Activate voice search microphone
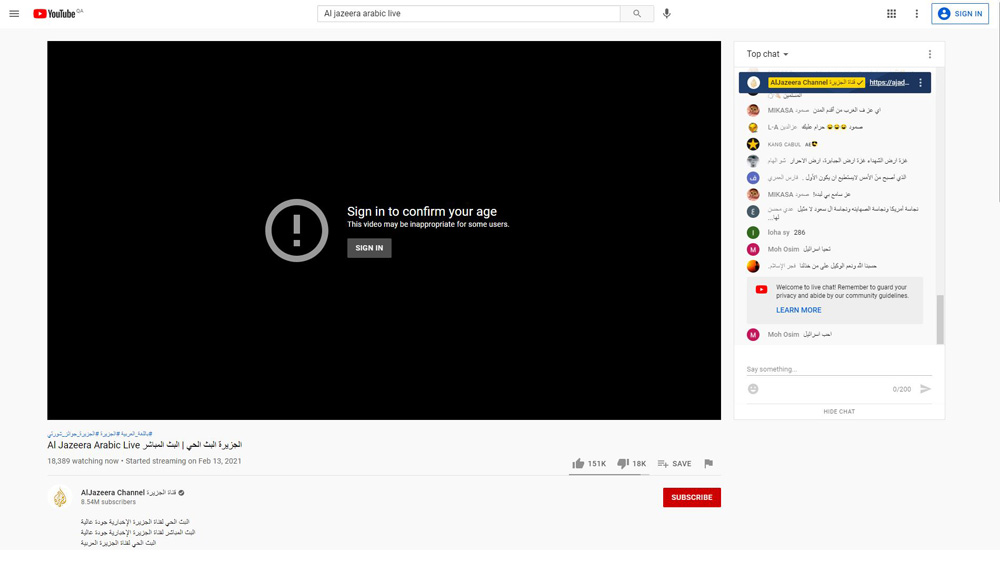This screenshot has width=1000, height=562. tap(667, 14)
